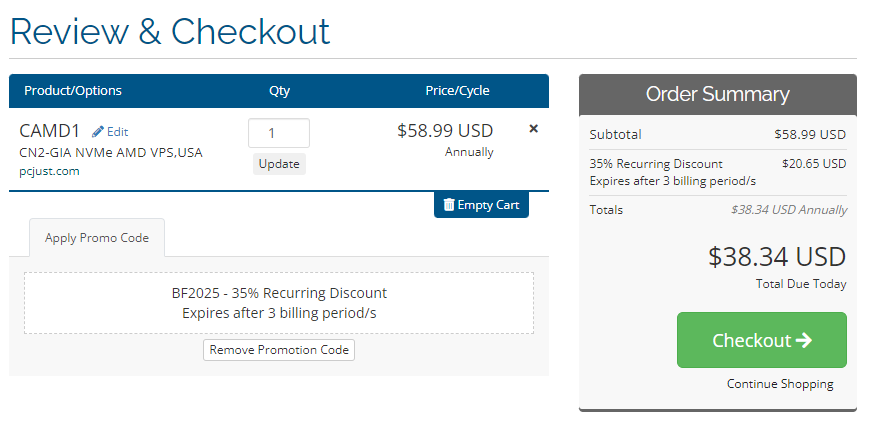Image resolution: width=870 pixels, height=425 pixels.
Task: Click the $38.34 USD Total Due amount
Action: tap(777, 257)
